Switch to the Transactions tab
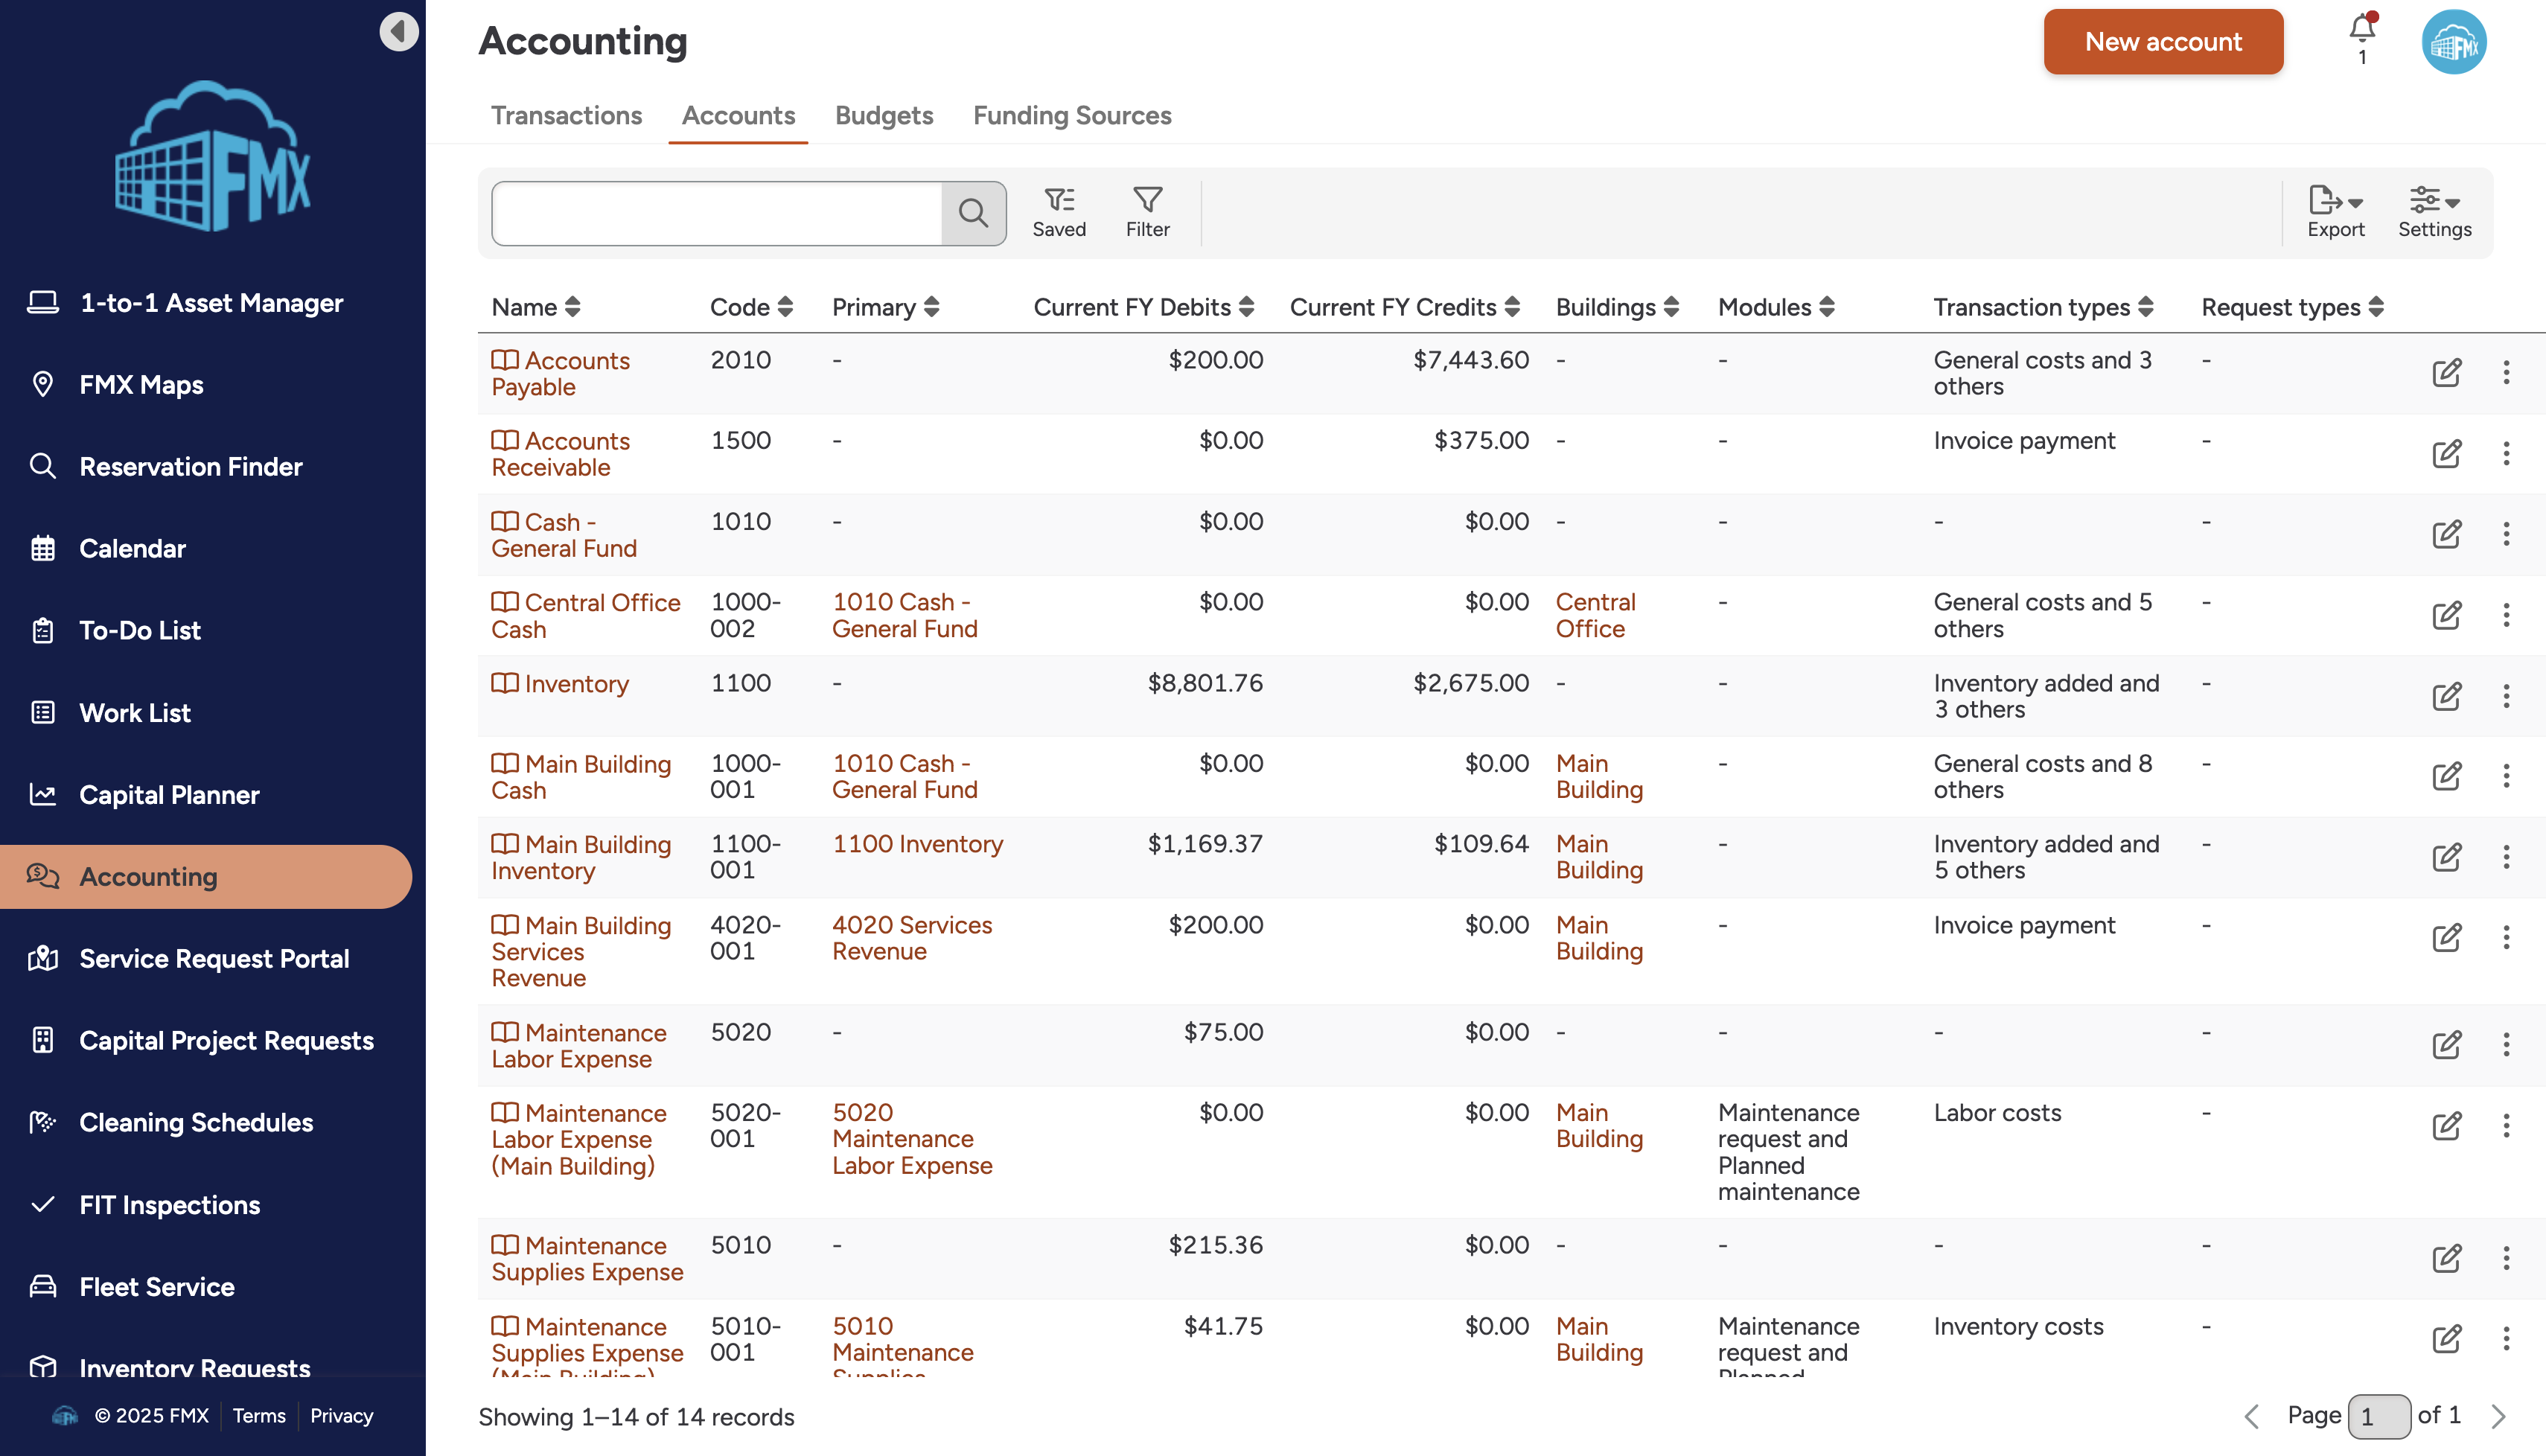The width and height of the screenshot is (2546, 1456). click(x=566, y=116)
